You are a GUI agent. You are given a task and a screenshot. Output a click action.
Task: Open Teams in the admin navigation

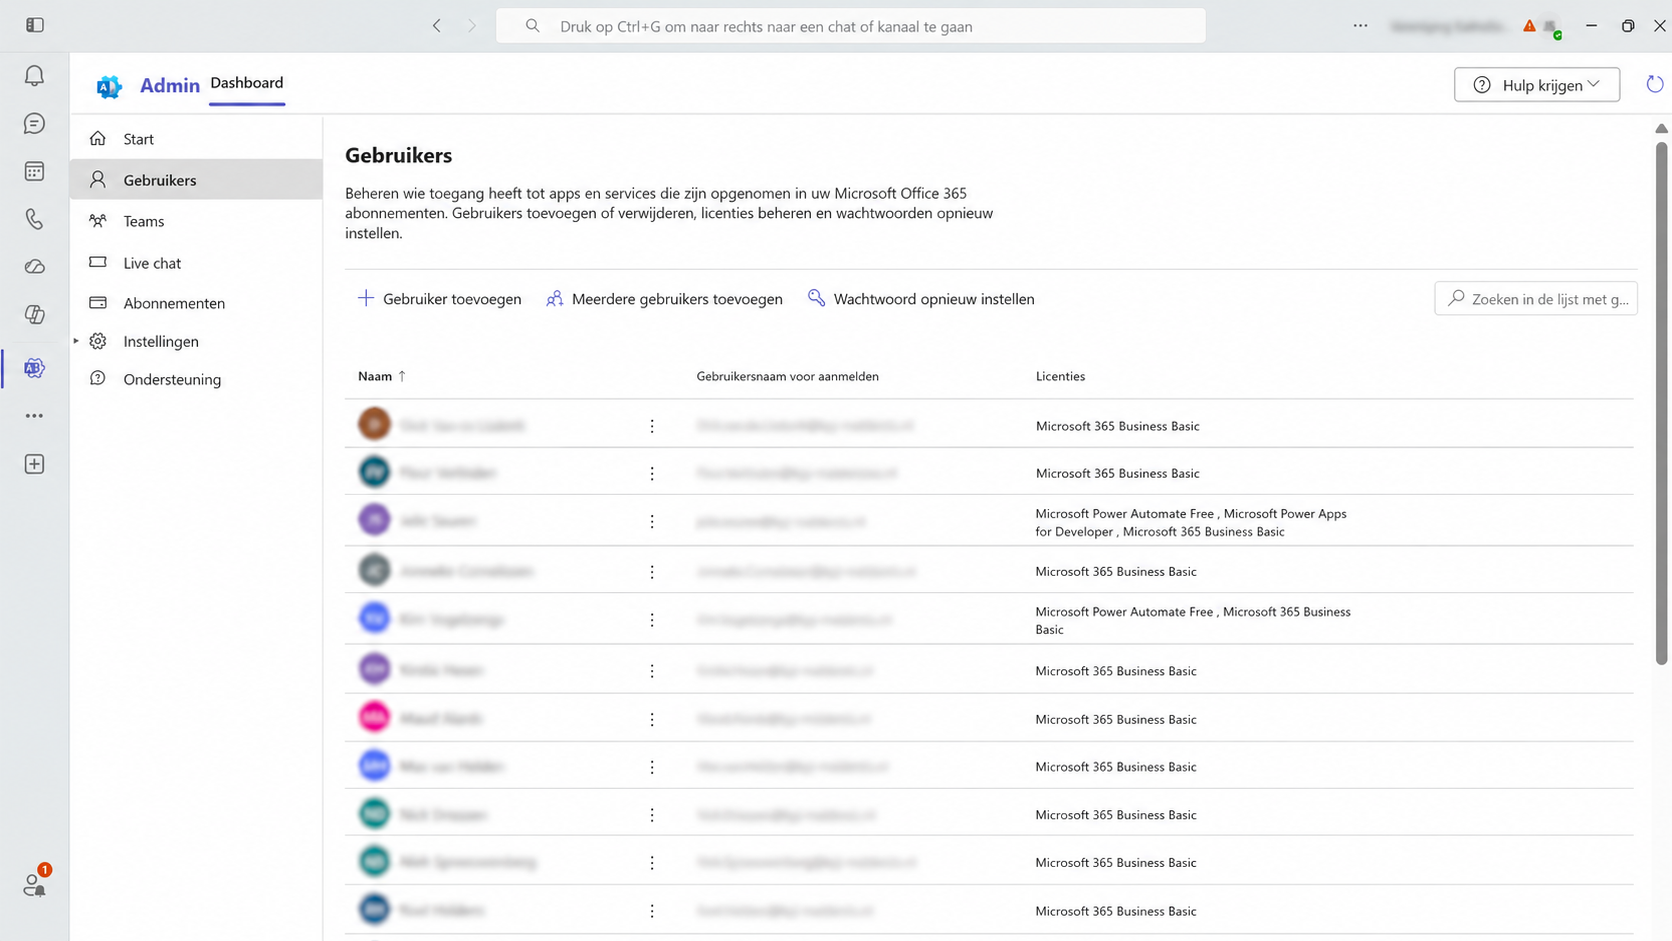196,221
